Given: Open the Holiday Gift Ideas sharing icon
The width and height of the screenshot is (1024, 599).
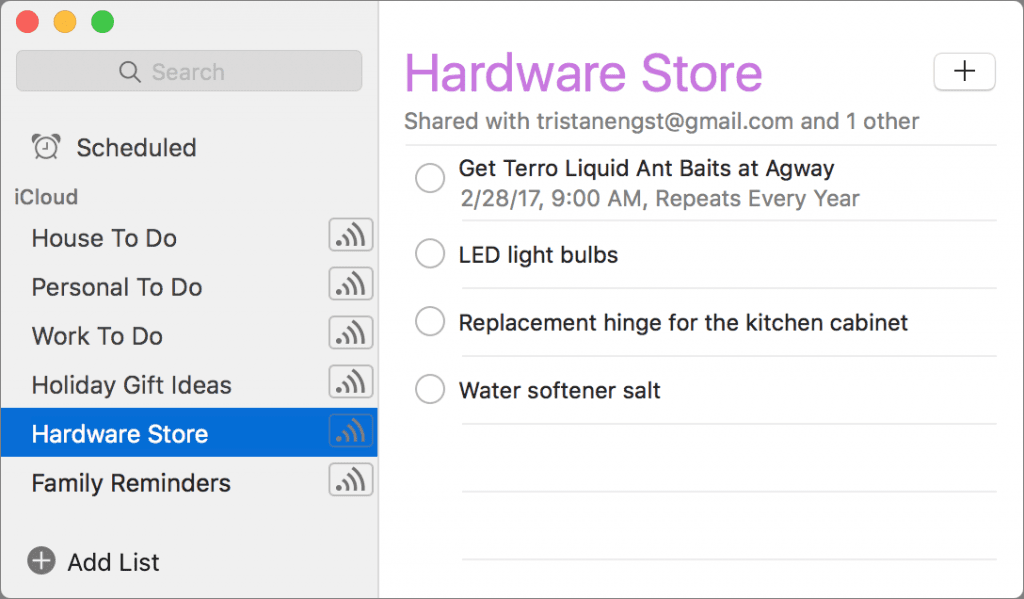Looking at the screenshot, I should [350, 383].
